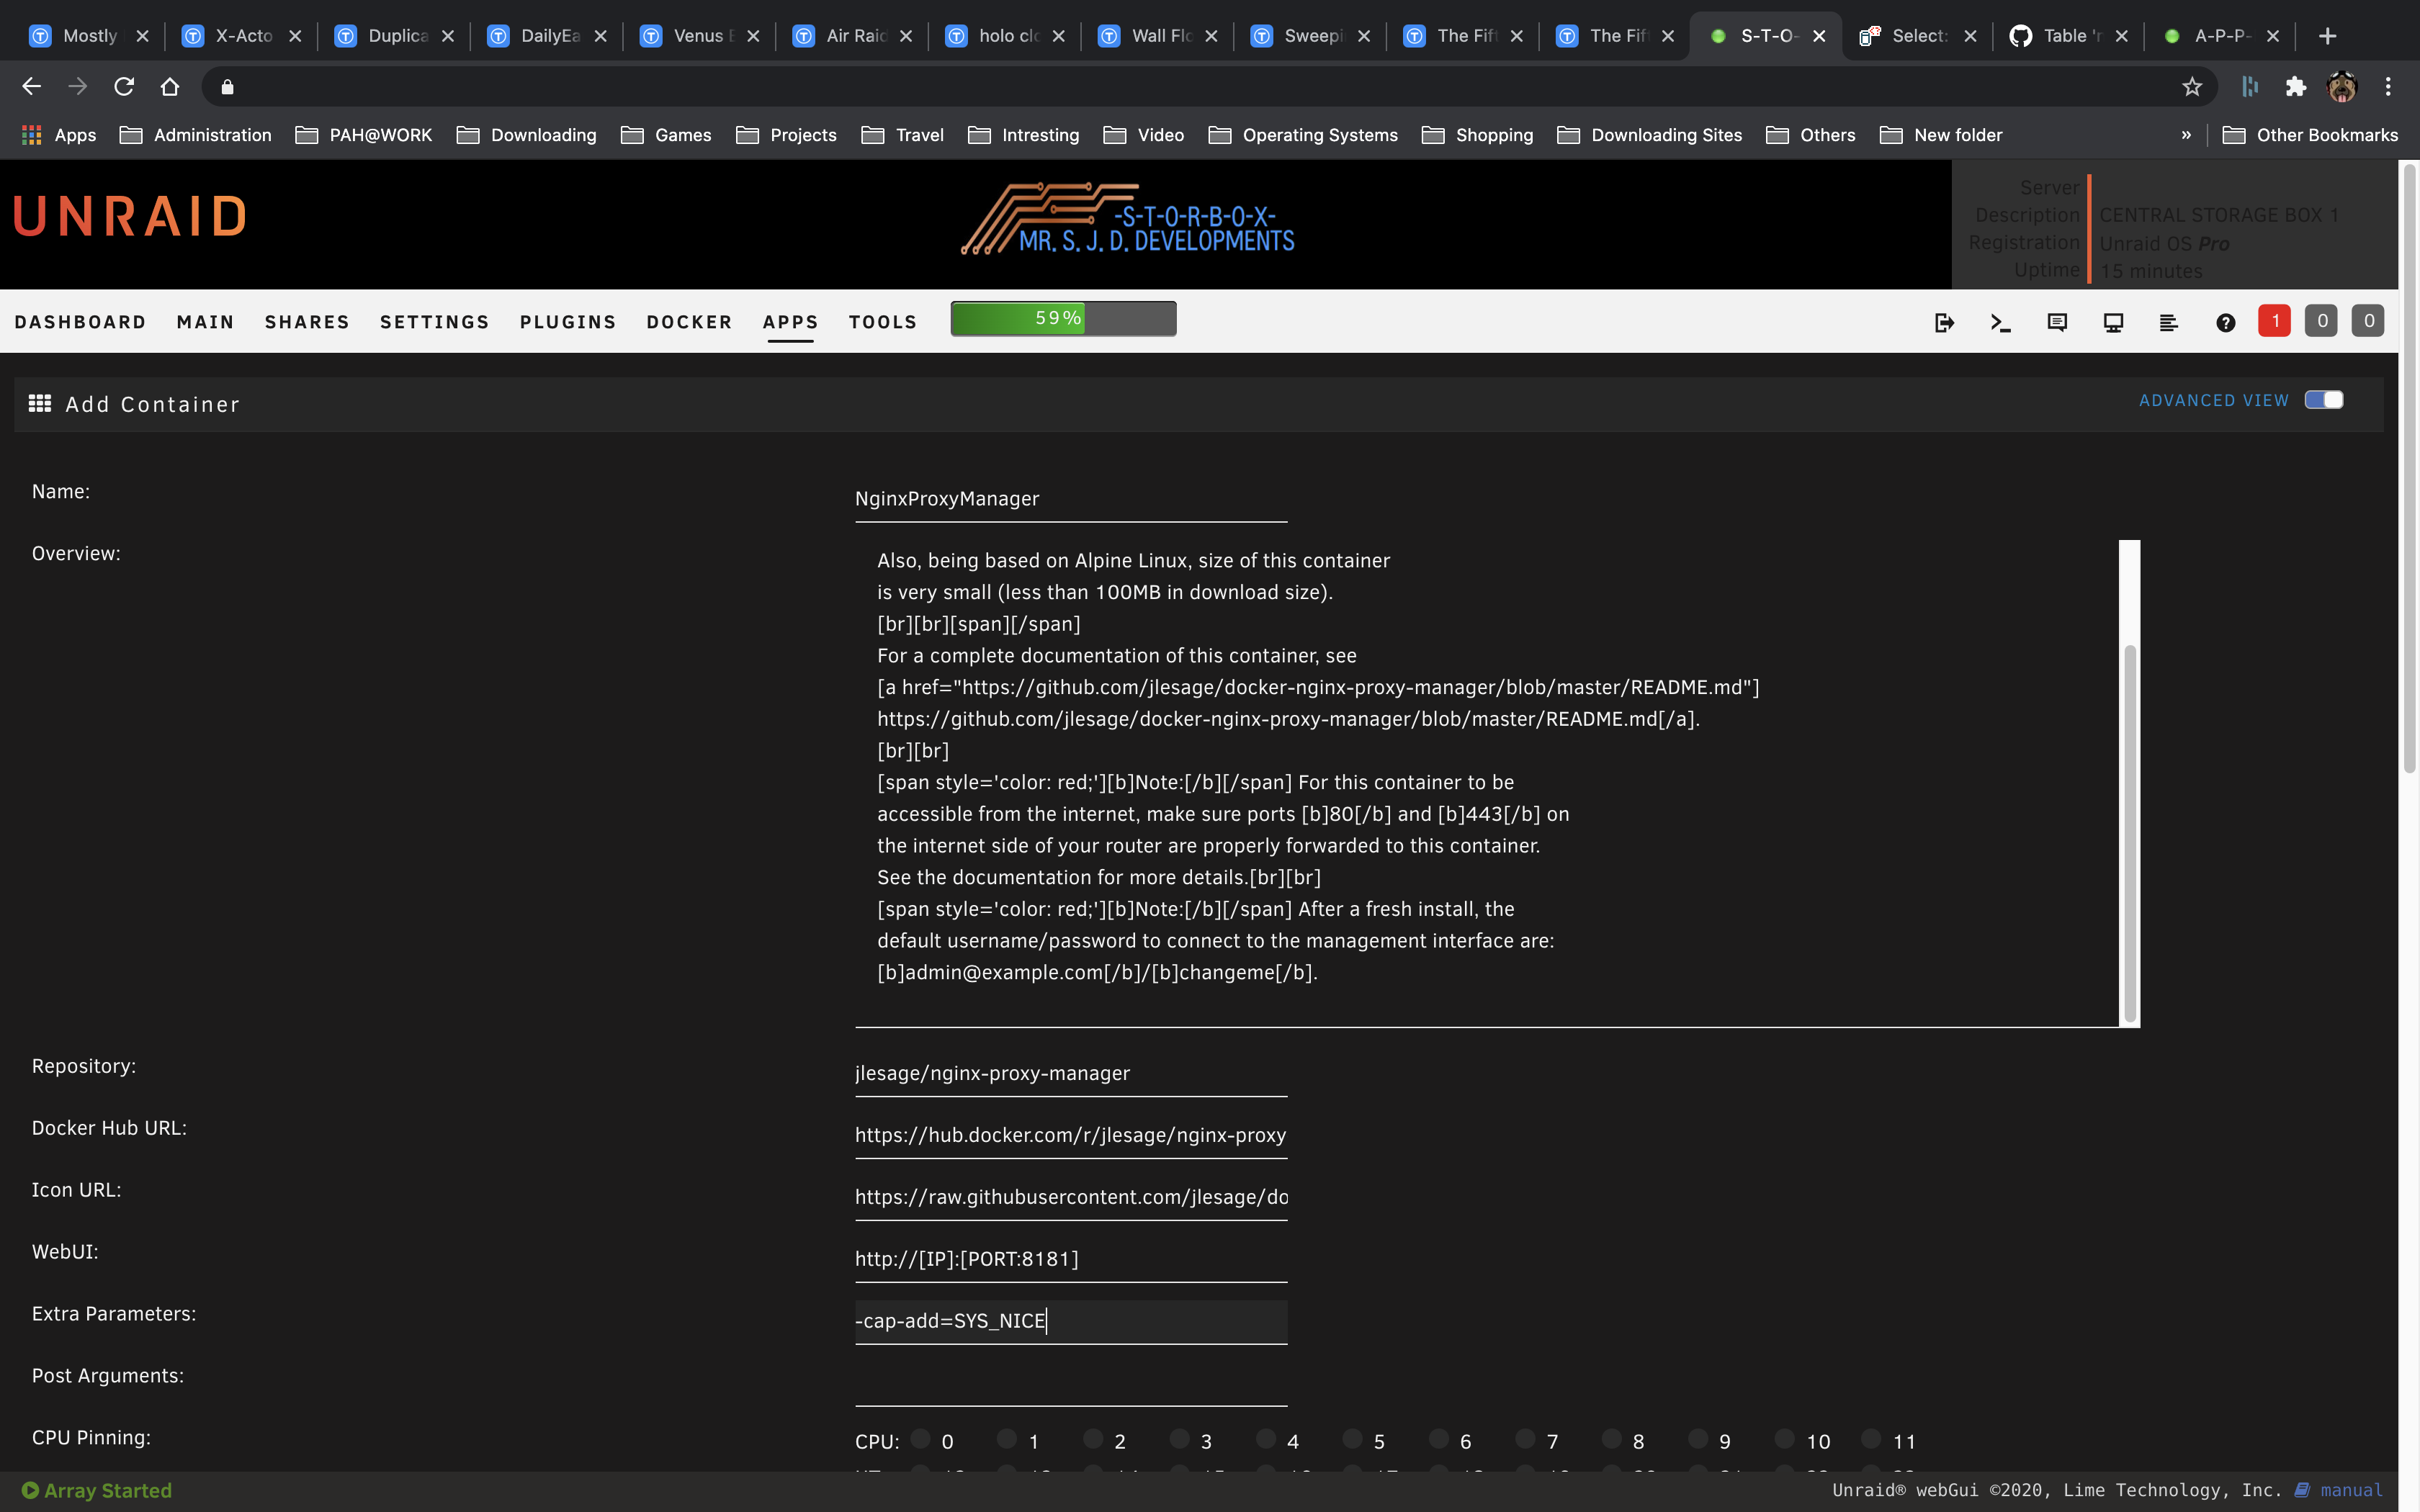
Task: Open the DASHBOARD menu item
Action: click(81, 322)
